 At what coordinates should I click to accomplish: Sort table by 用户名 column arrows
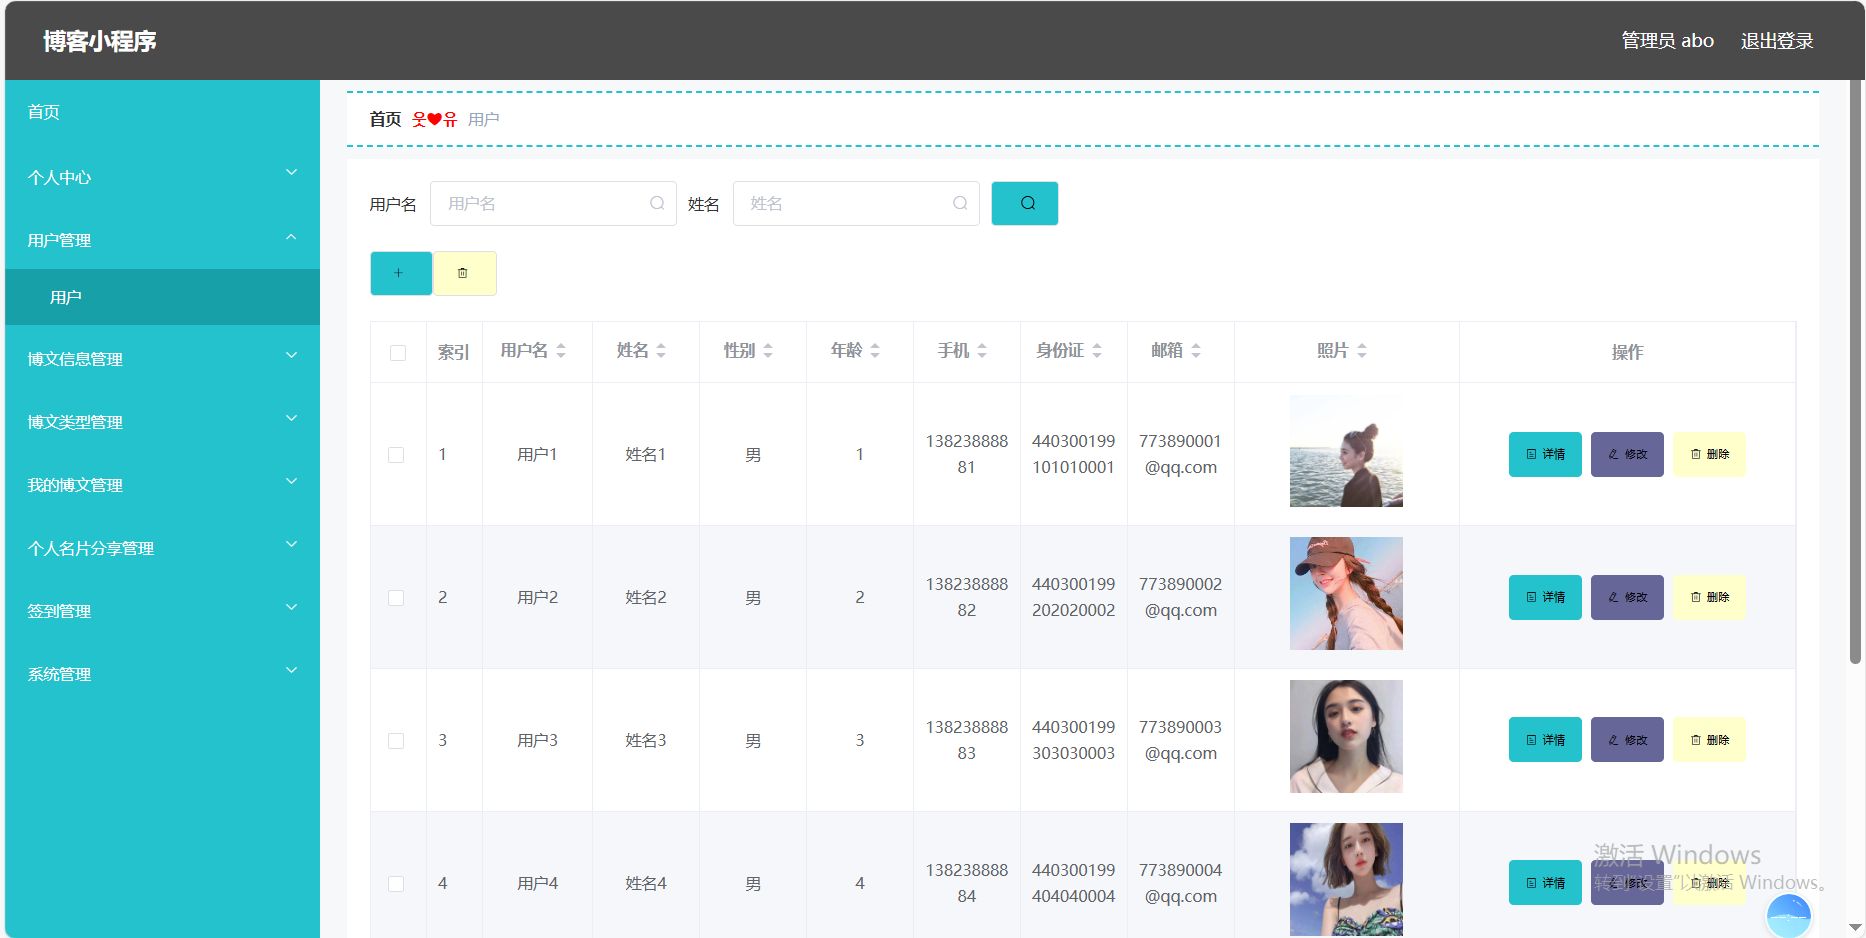561,351
